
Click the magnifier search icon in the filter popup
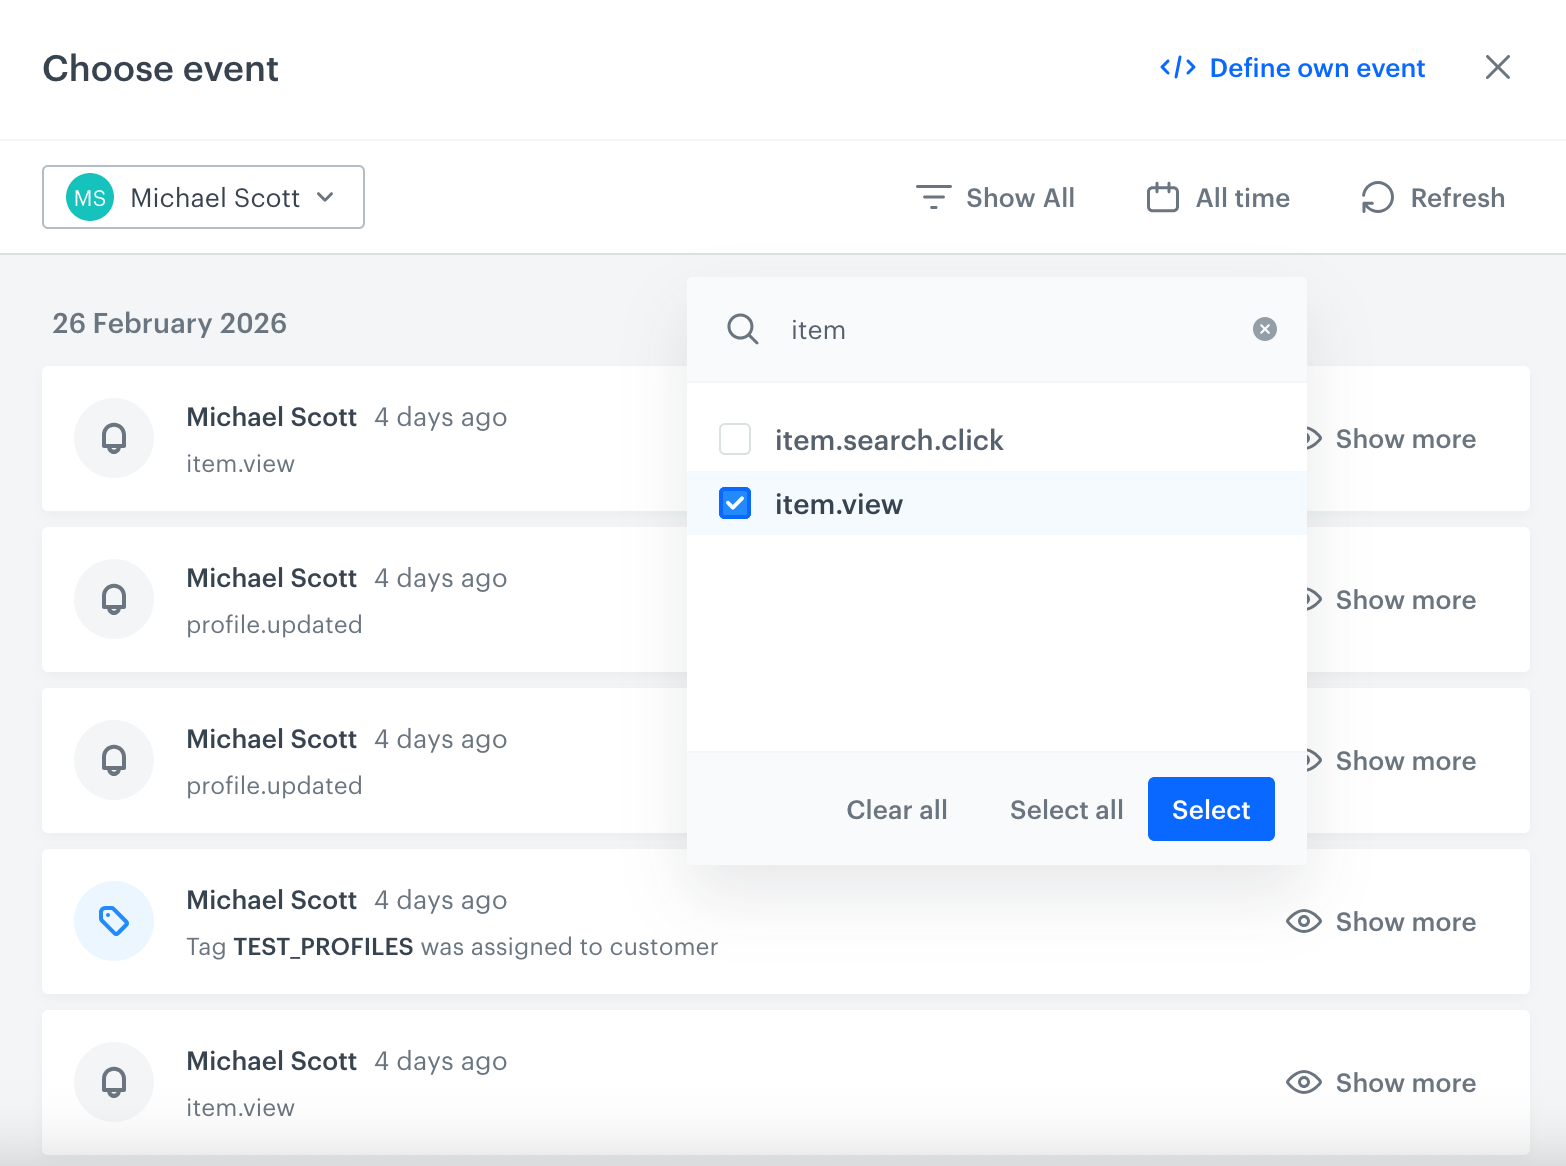[742, 329]
